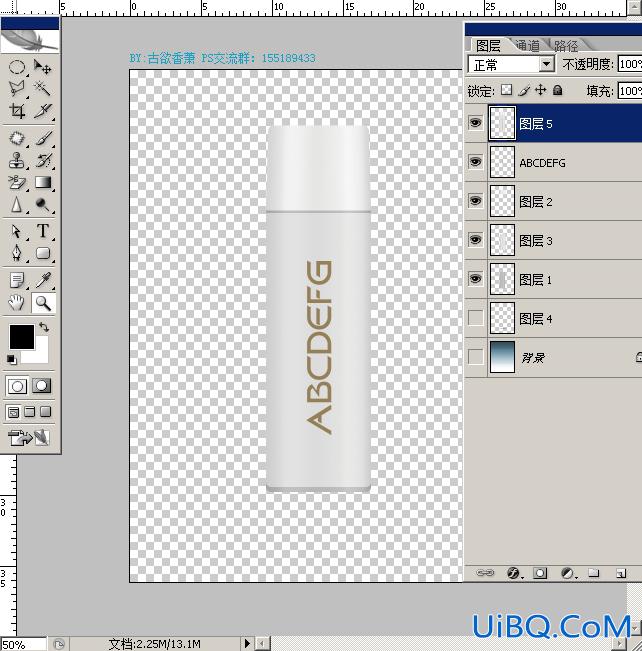Toggle visibility of 图层 2
The image size is (642, 651).
click(475, 201)
